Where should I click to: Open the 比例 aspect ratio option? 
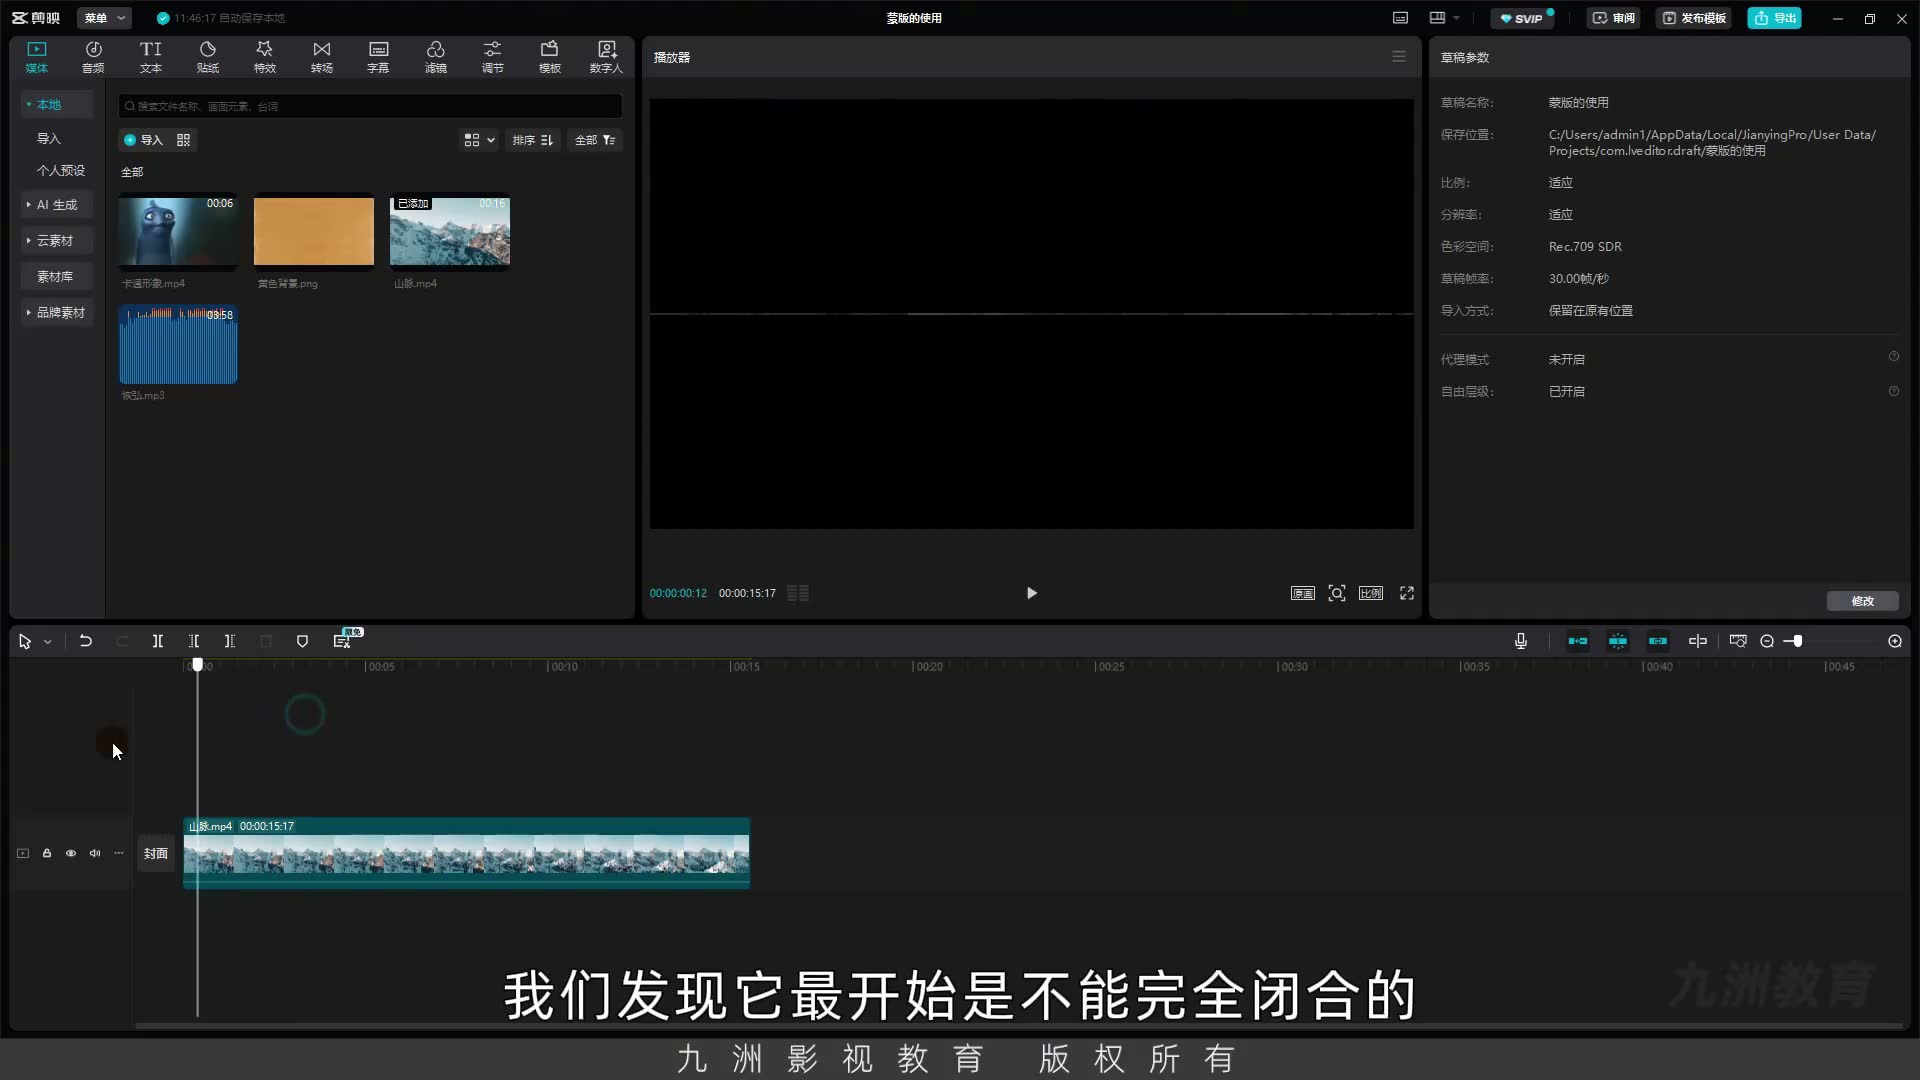coord(1371,593)
